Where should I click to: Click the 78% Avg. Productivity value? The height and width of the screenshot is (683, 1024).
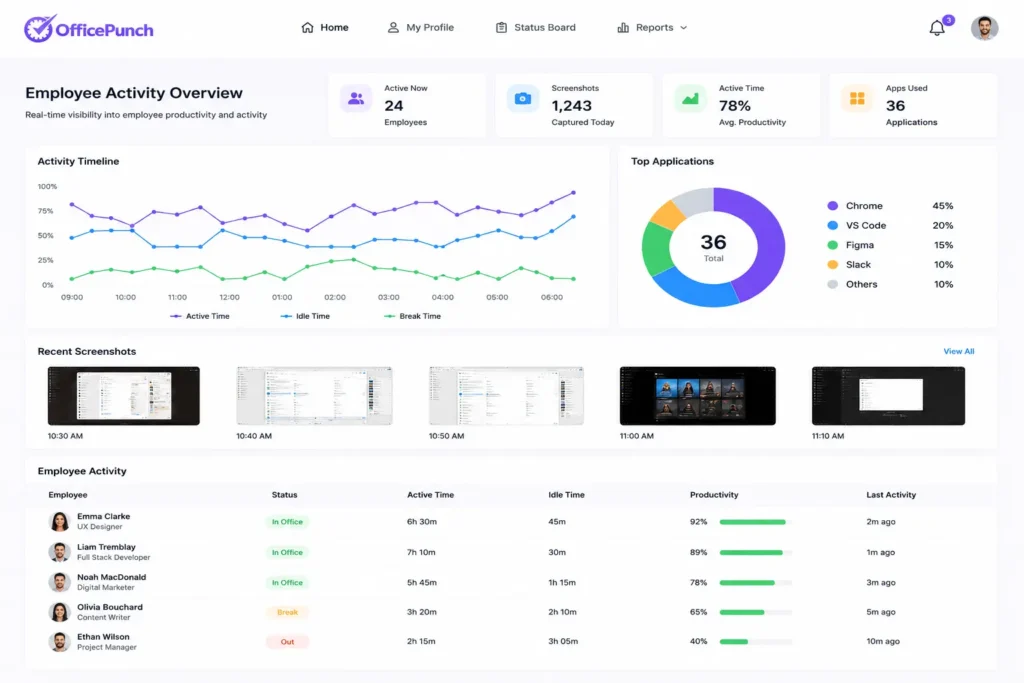(x=735, y=106)
